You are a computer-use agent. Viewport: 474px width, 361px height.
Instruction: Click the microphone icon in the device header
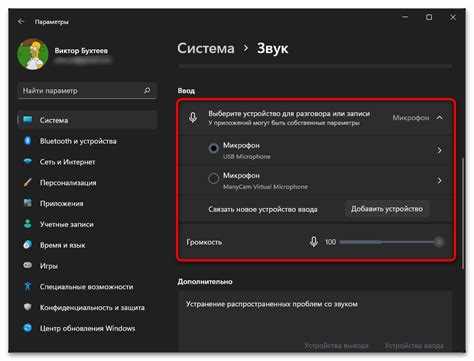coord(193,117)
